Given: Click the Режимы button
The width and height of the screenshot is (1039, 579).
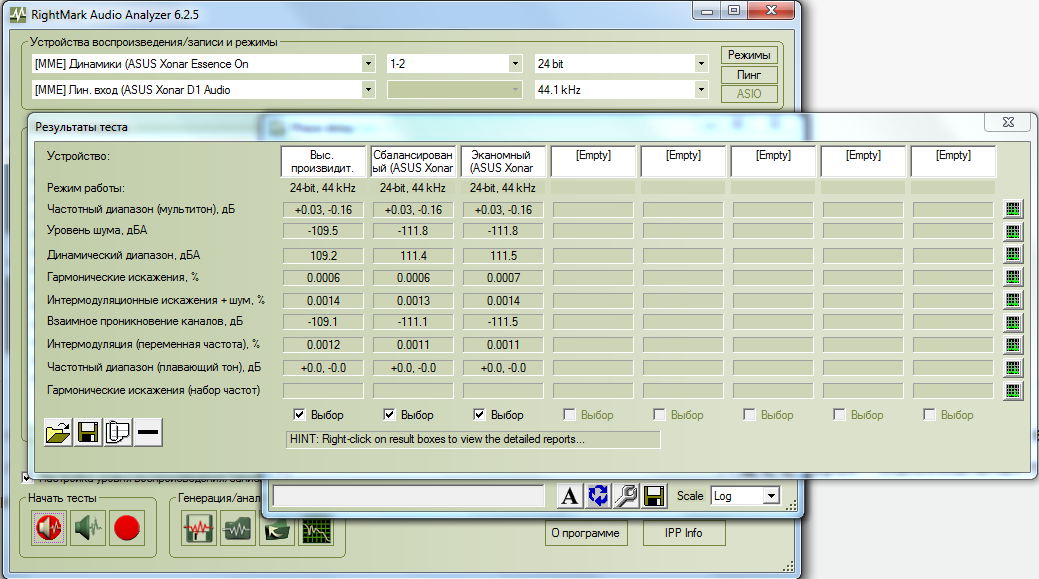Looking at the screenshot, I should pos(749,55).
